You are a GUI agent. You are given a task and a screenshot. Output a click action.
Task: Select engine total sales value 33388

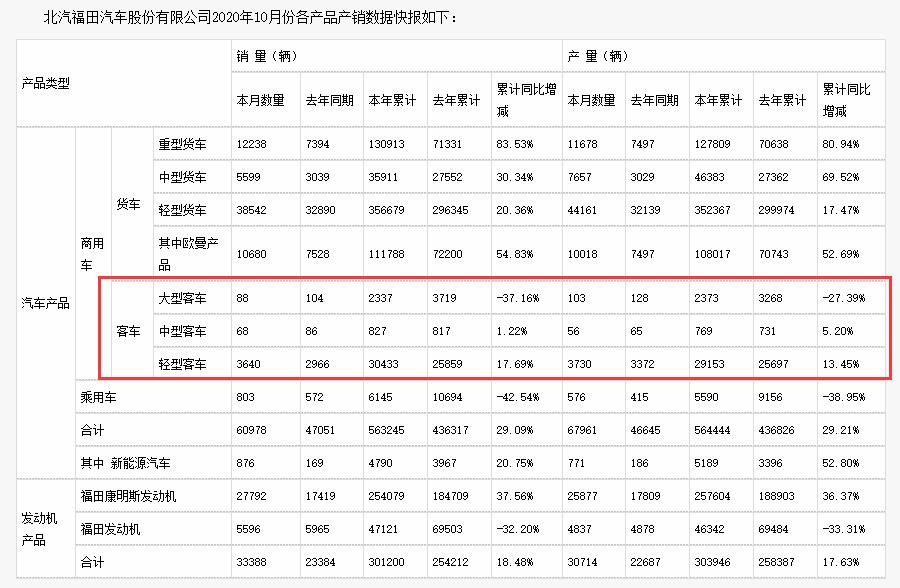tap(251, 562)
